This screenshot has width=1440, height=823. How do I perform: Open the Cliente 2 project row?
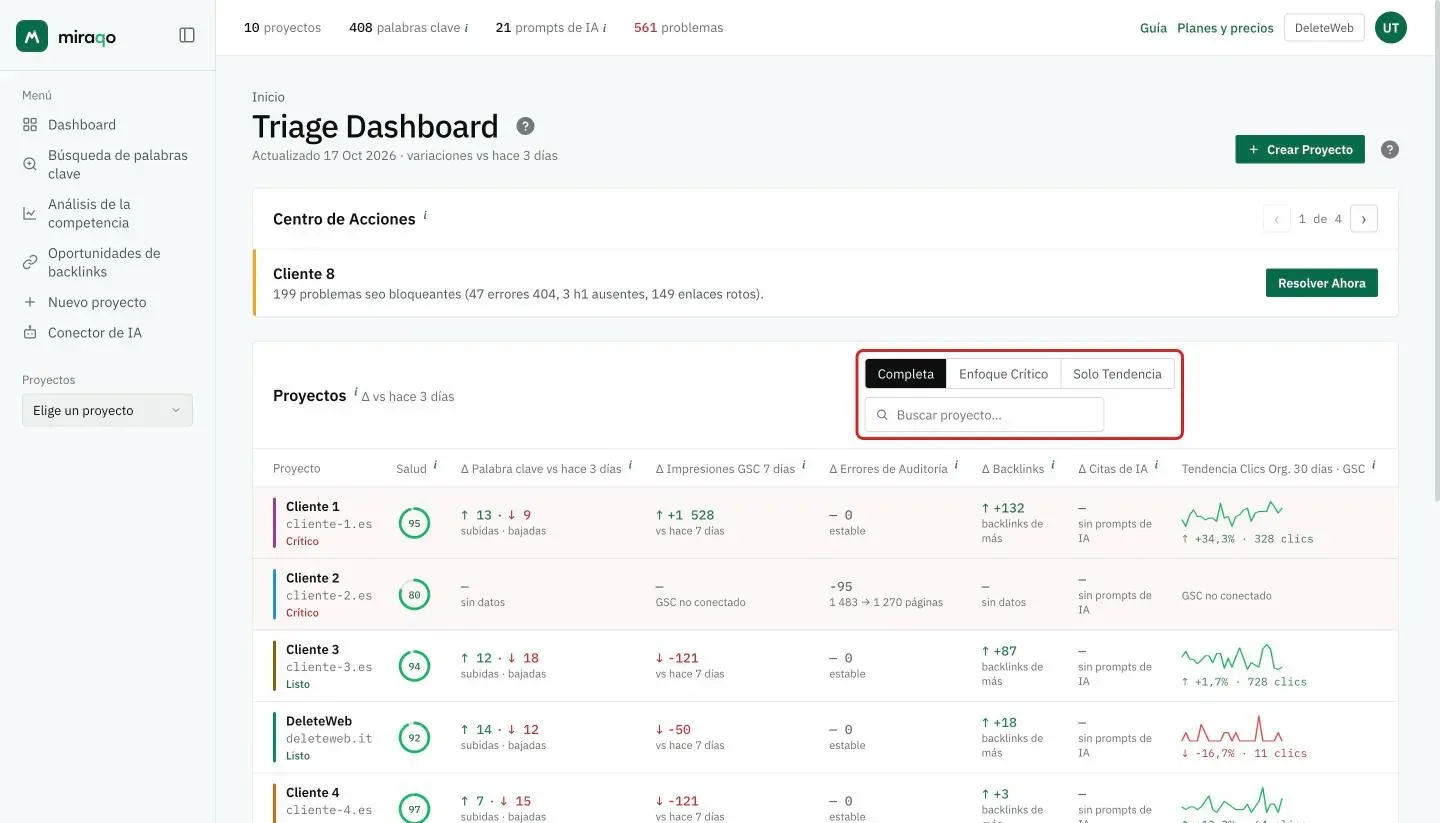825,595
